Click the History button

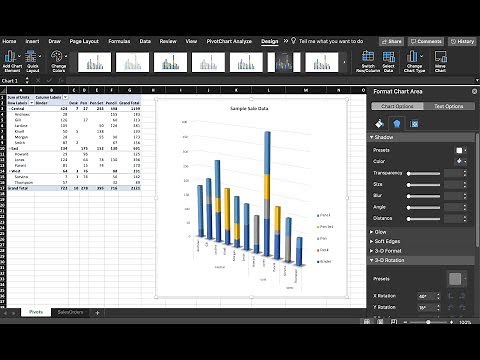coord(462,41)
